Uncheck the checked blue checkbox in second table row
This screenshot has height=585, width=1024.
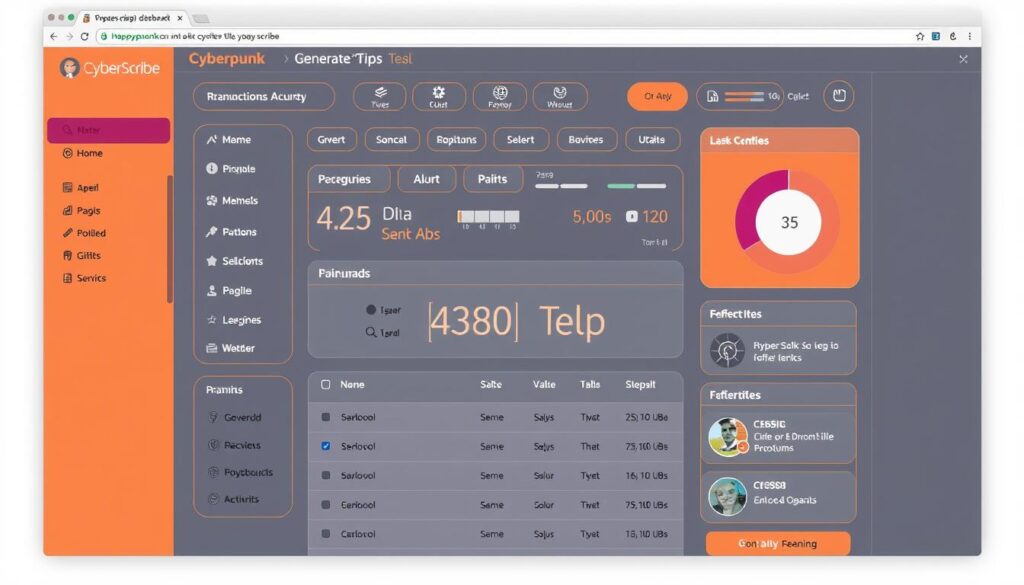point(326,446)
